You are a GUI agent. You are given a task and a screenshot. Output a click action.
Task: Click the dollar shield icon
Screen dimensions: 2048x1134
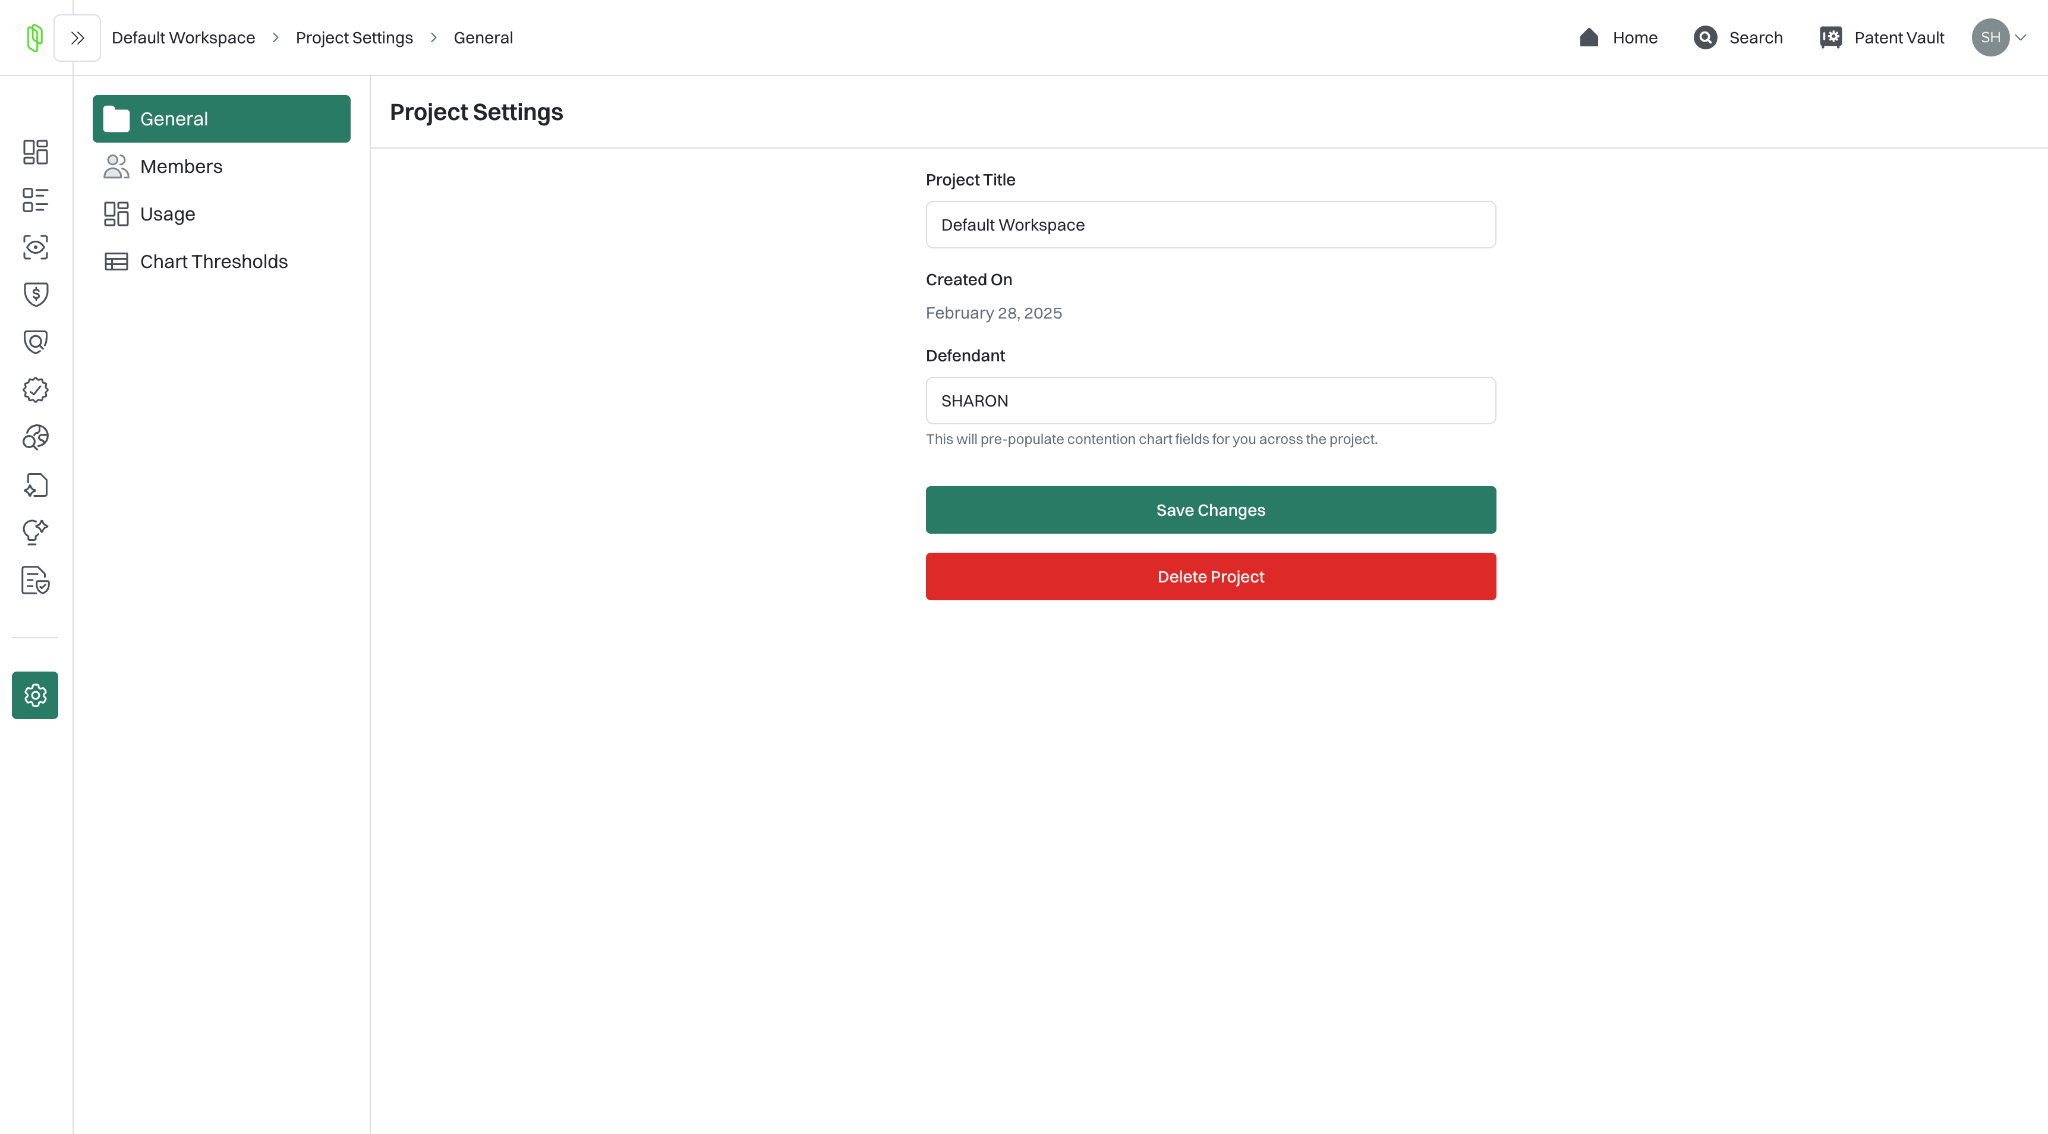click(35, 294)
